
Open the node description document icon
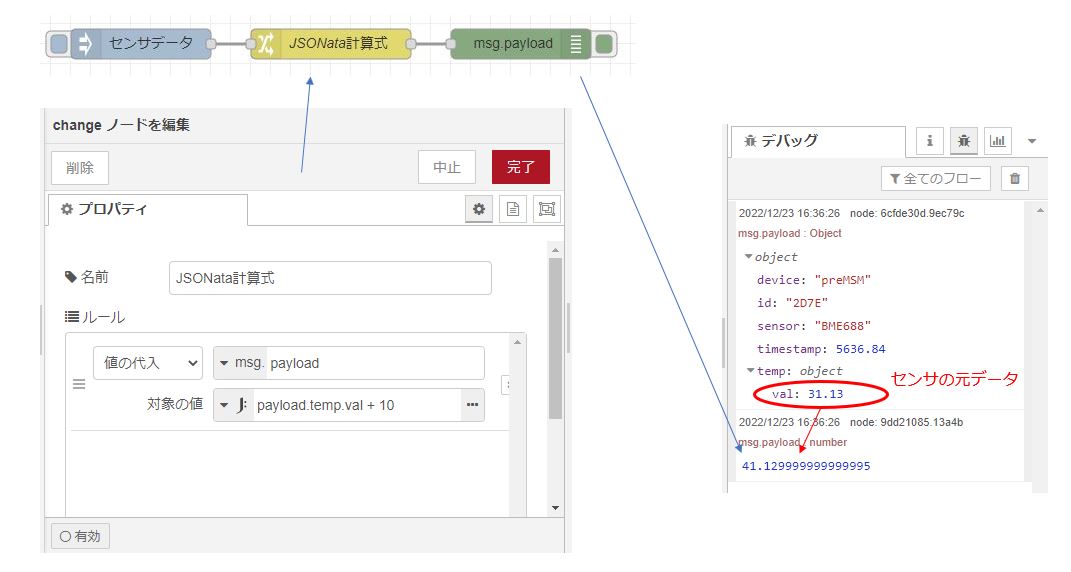click(x=513, y=209)
